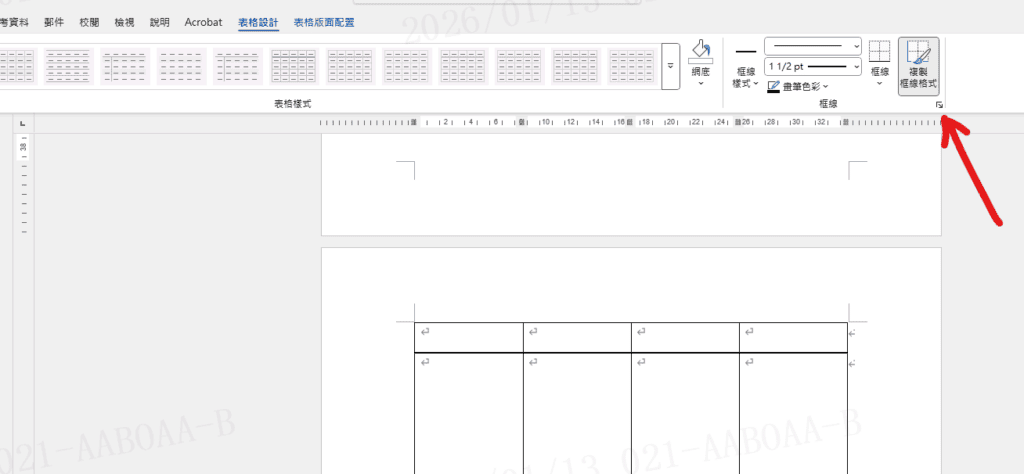Go to the 校閱 review tab

pyautogui.click(x=90, y=22)
